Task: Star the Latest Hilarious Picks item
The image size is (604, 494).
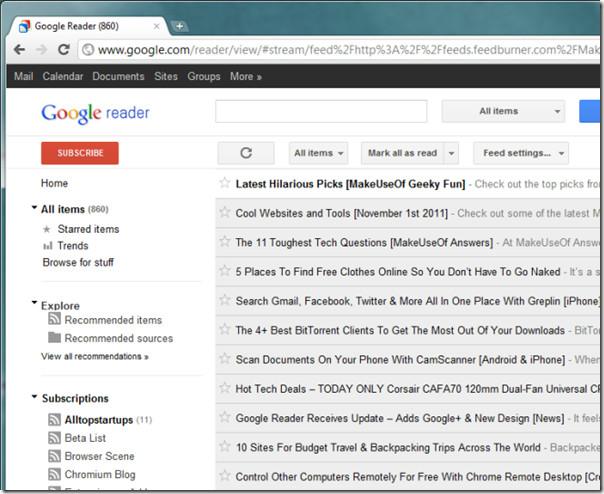Action: [x=225, y=183]
